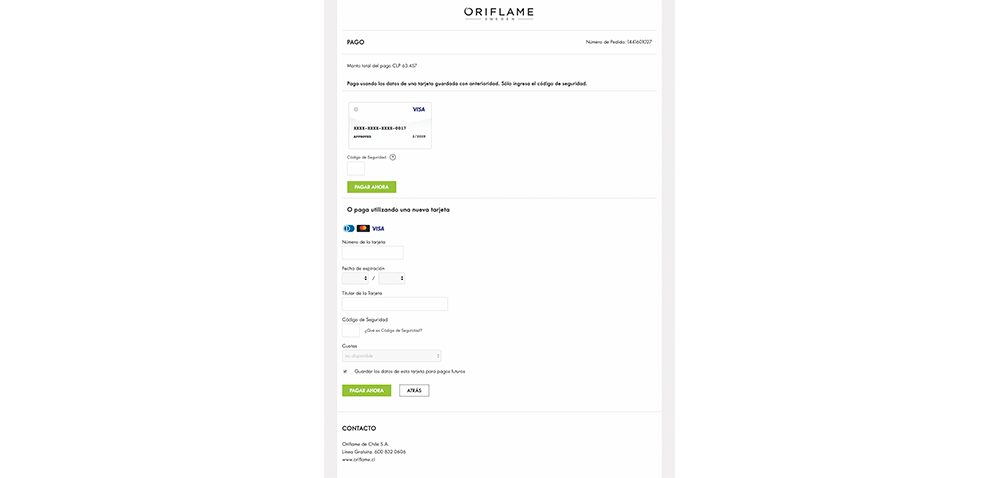
Task: Focus the Número de la tarjeta field
Action: point(372,253)
